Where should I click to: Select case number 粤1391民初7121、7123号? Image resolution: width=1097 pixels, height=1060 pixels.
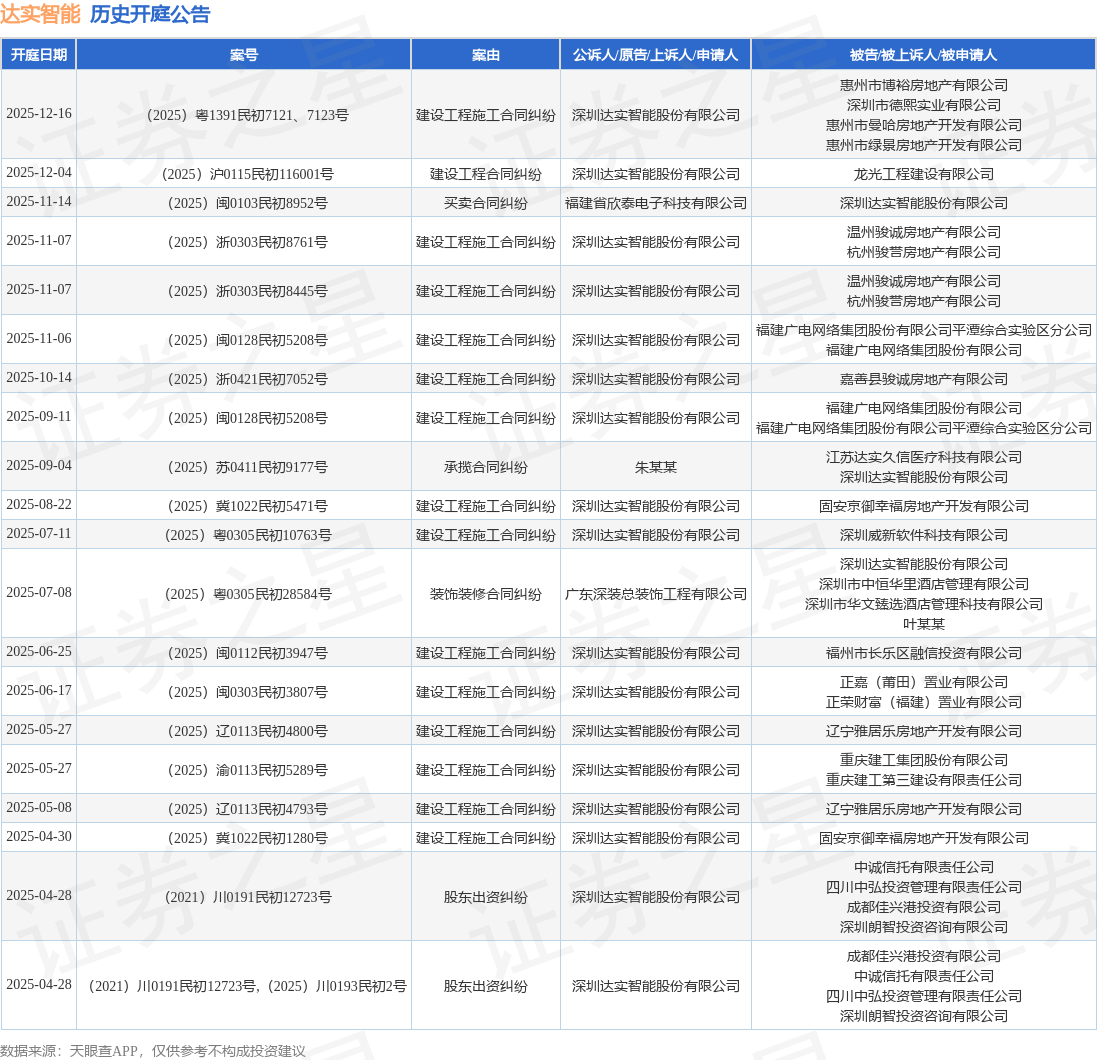tap(247, 115)
